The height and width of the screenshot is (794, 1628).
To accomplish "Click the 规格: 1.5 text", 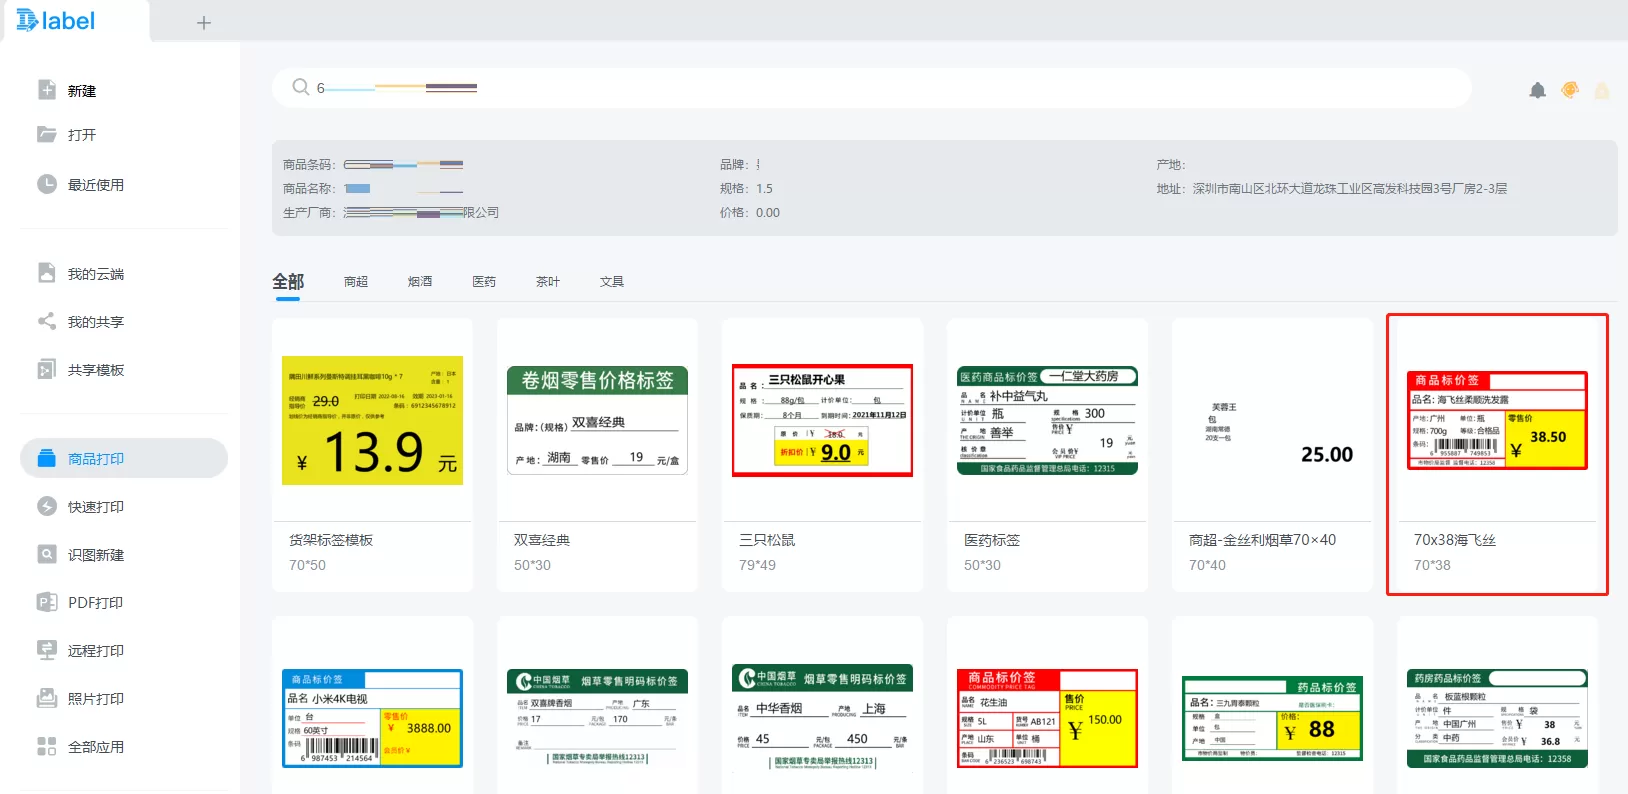I will tap(746, 189).
